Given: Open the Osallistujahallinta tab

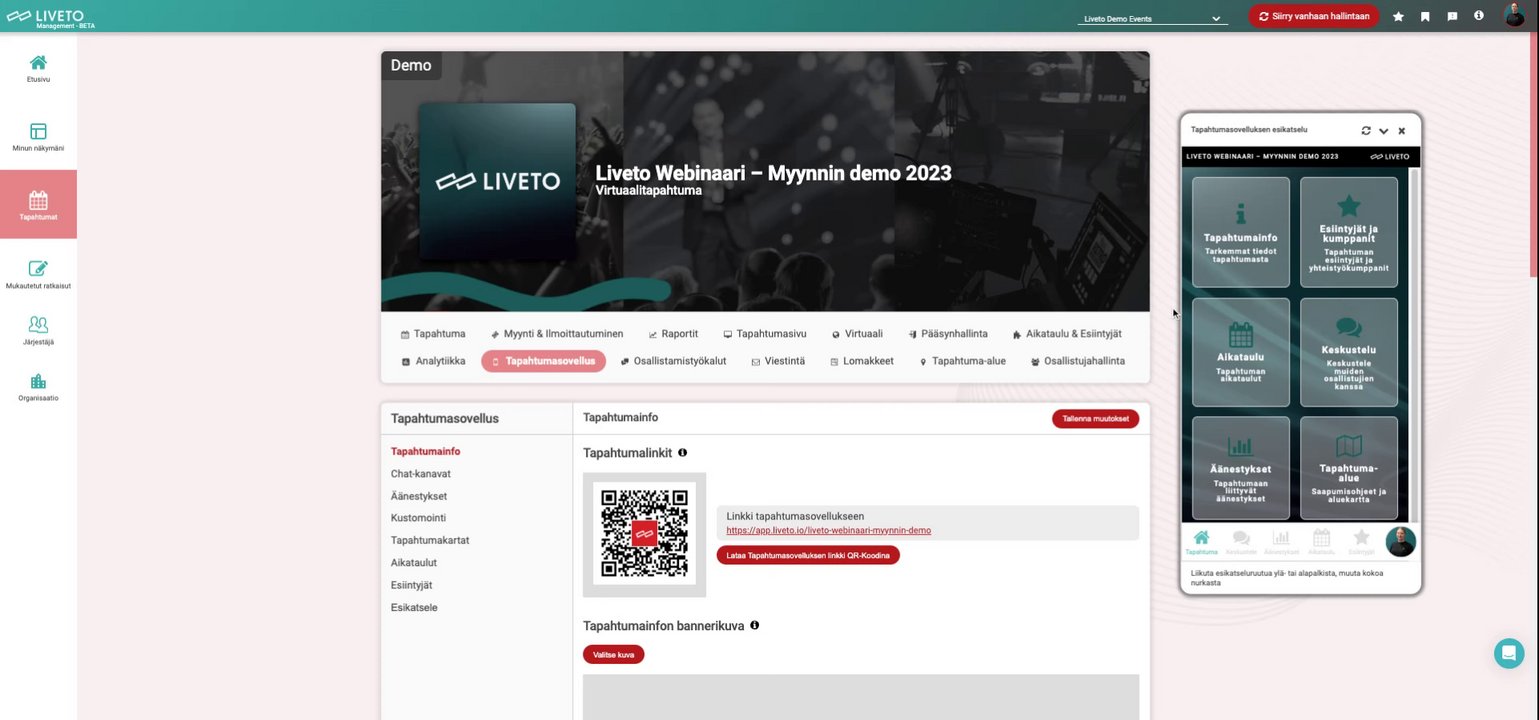Looking at the screenshot, I should [x=1077, y=361].
